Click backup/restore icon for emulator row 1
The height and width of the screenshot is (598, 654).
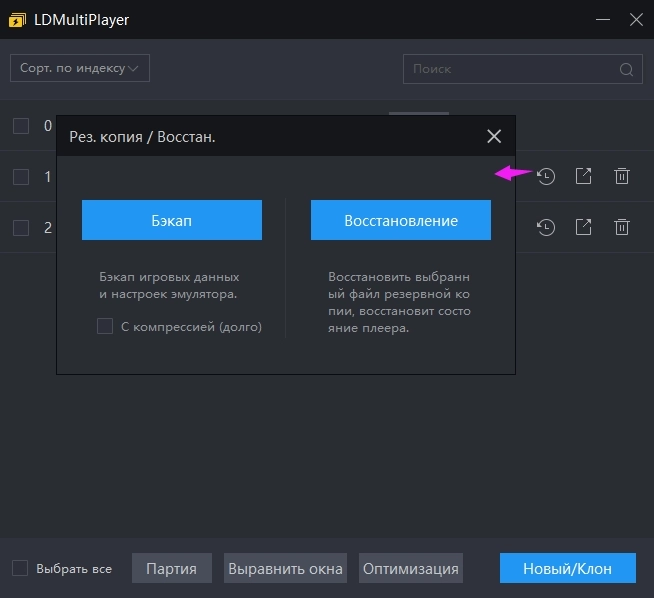(x=546, y=176)
